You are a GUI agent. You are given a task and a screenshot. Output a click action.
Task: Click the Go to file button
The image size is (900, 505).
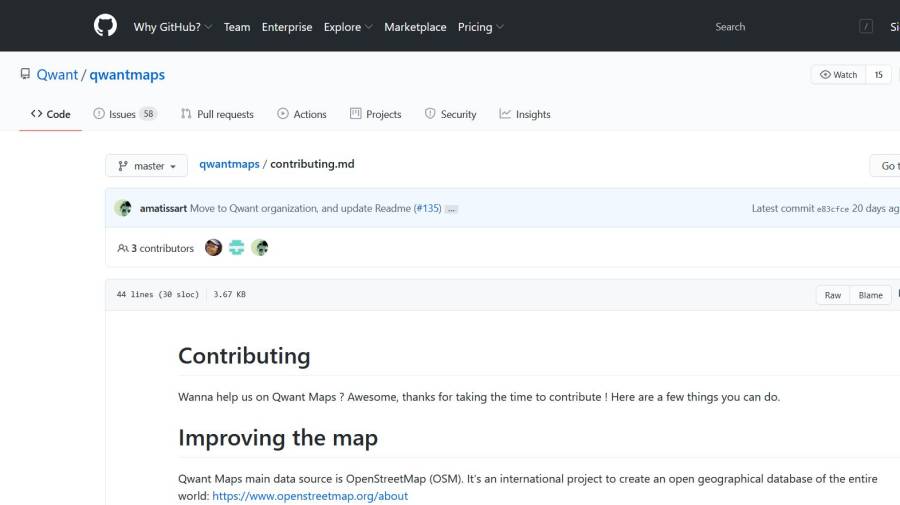coord(885,166)
